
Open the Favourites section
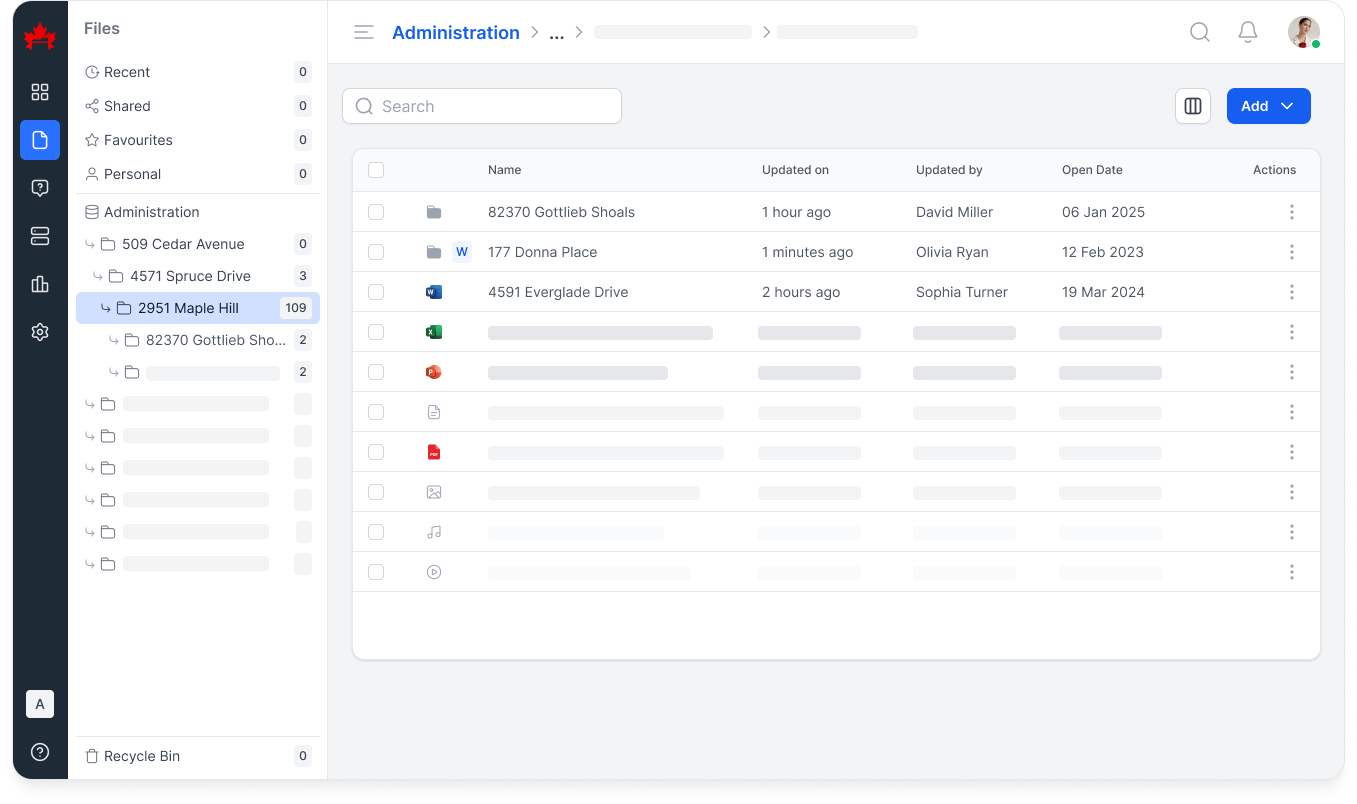[138, 140]
